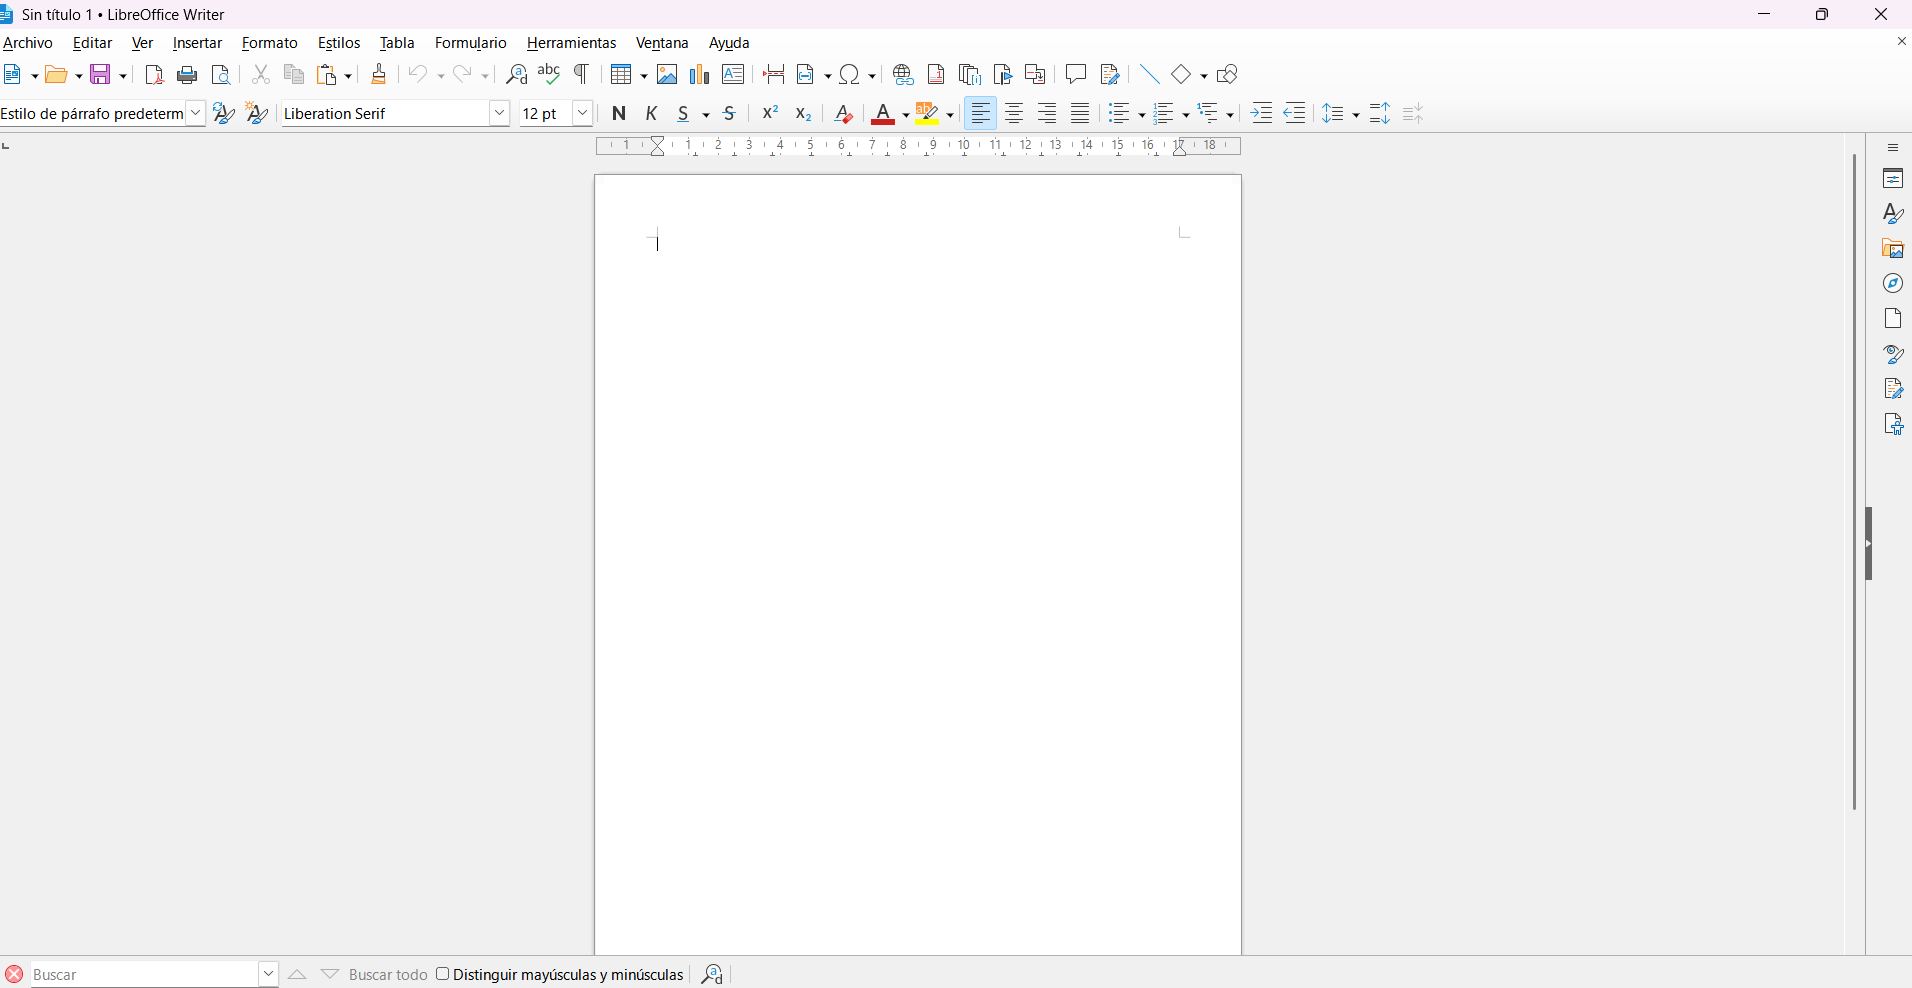
Task: Open the Herramientas menu
Action: 571,43
